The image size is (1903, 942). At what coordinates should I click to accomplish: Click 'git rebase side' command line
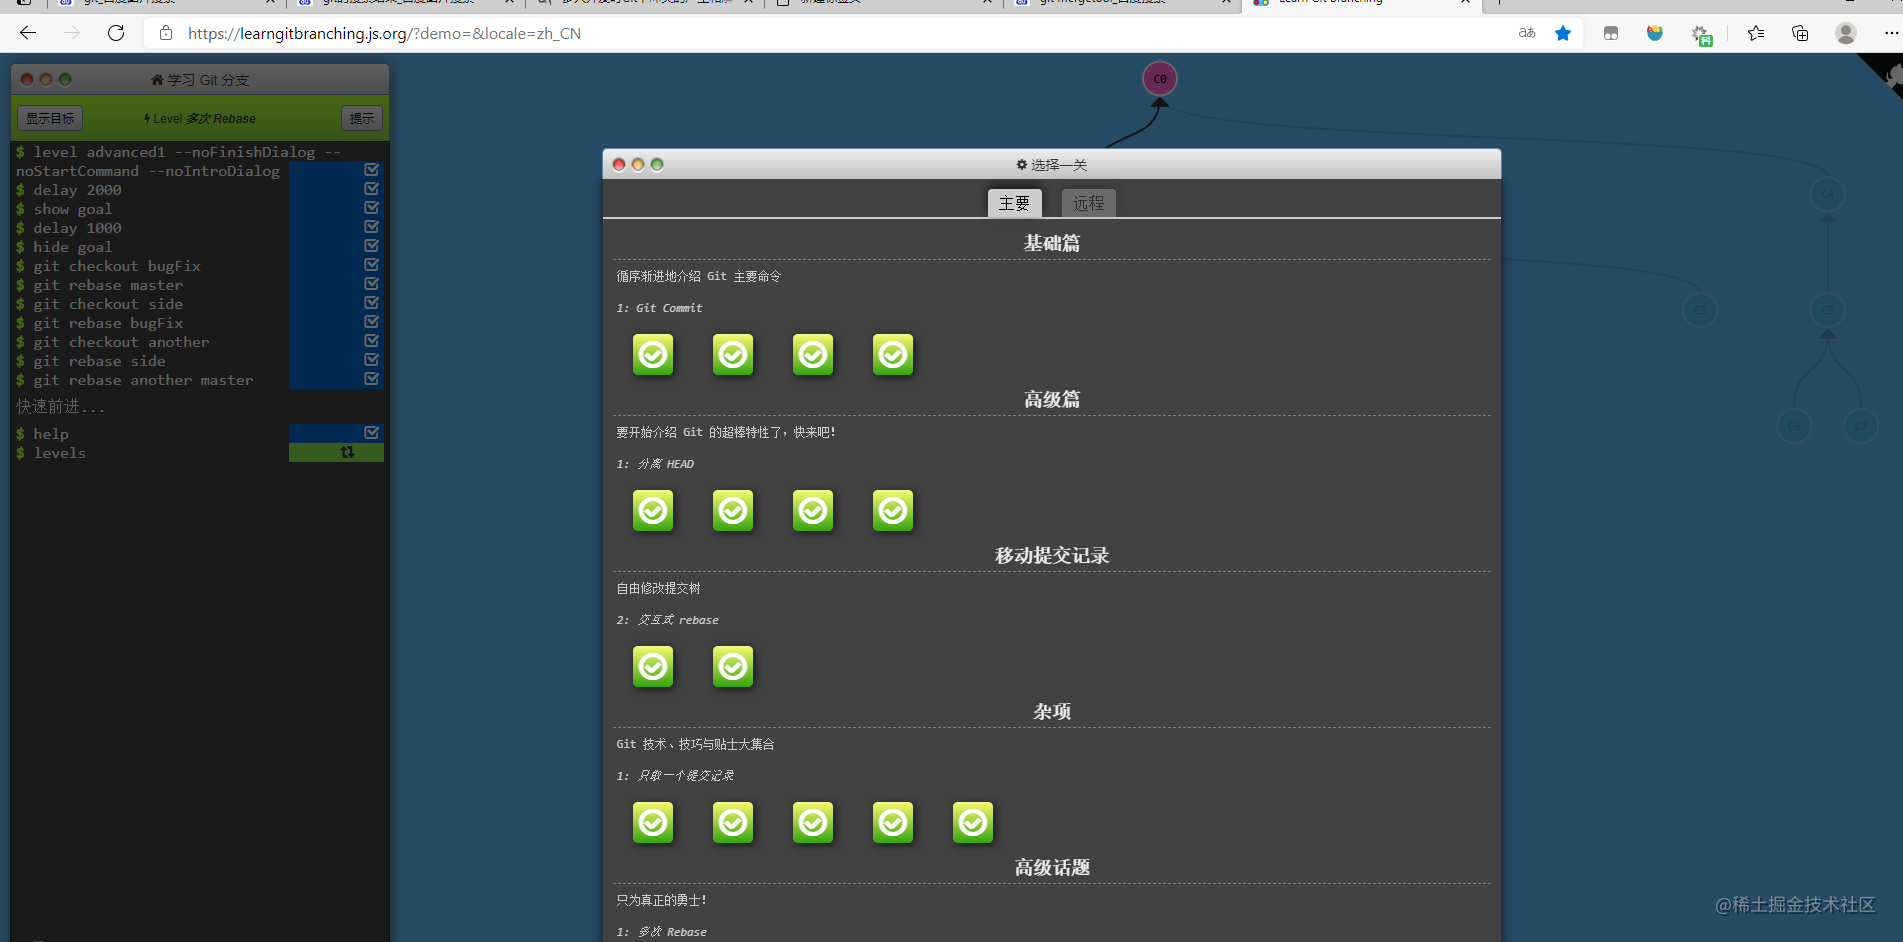pyautogui.click(x=99, y=361)
